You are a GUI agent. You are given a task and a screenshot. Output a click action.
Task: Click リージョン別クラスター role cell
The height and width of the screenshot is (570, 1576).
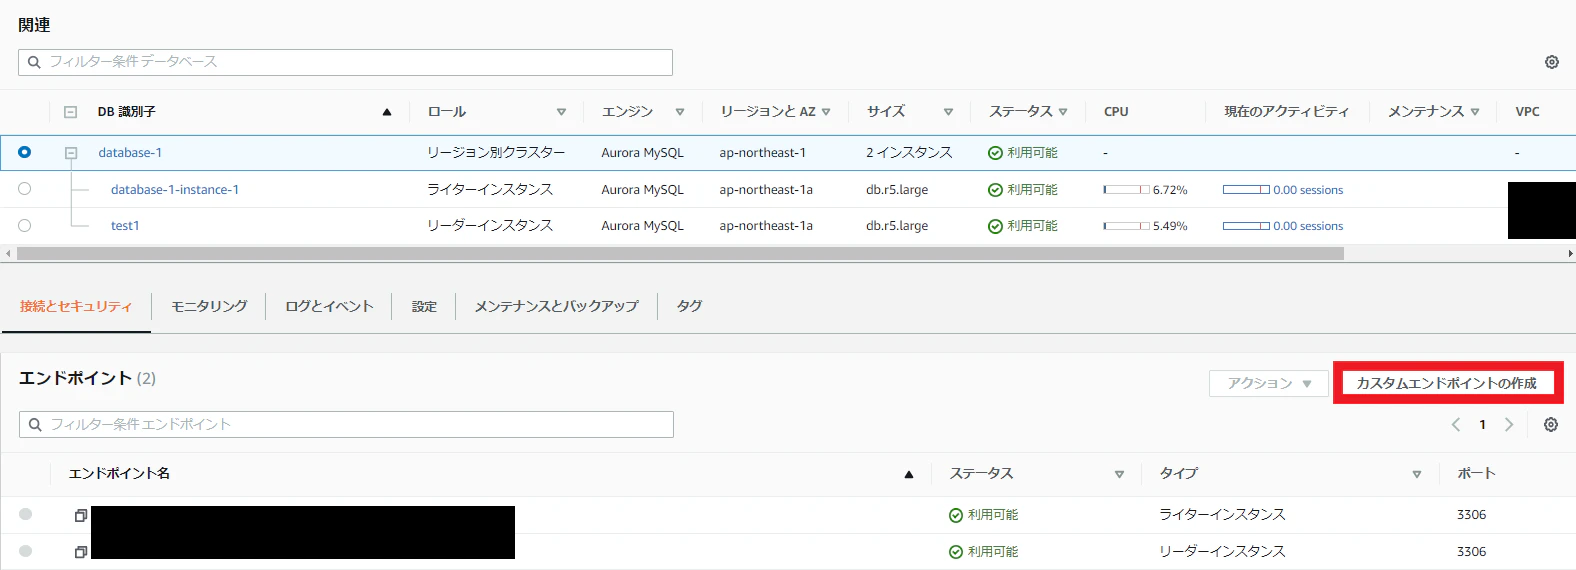click(x=496, y=153)
